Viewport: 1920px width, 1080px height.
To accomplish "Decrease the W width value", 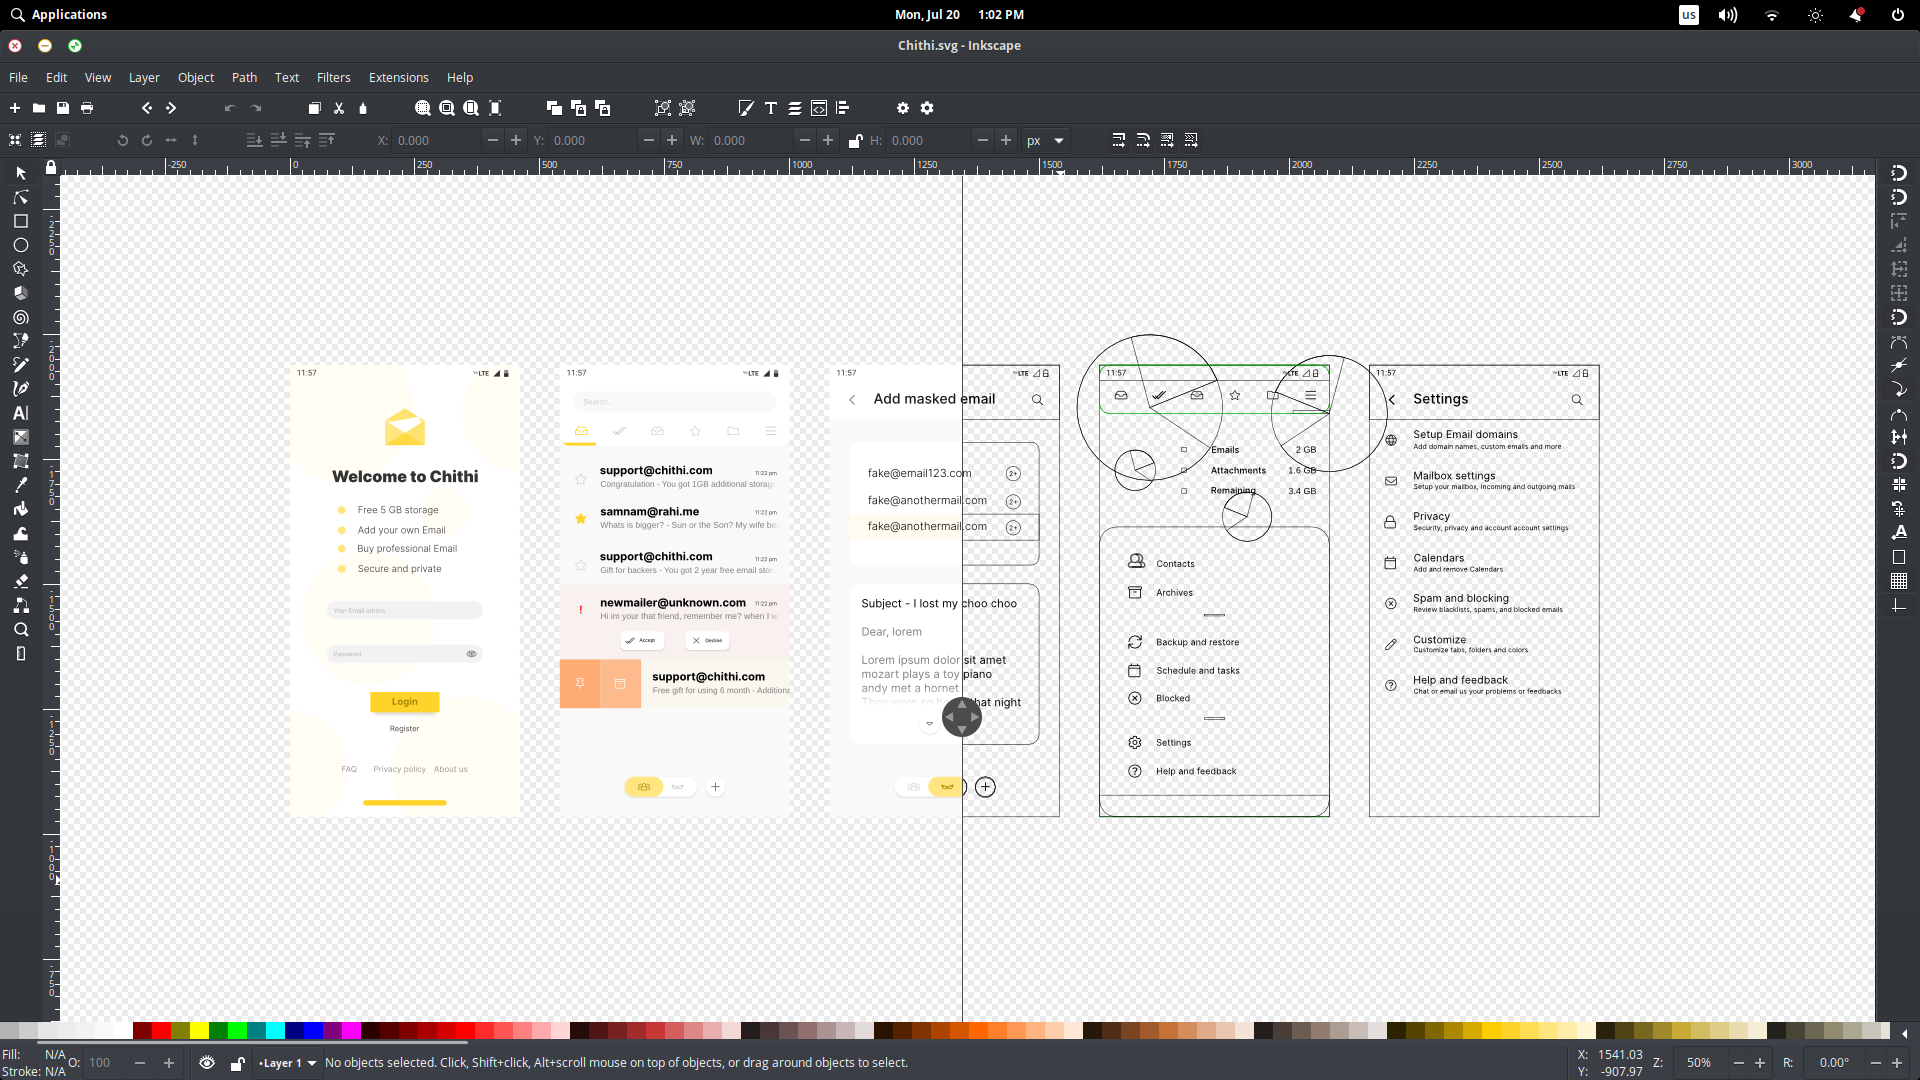I will pos(805,140).
